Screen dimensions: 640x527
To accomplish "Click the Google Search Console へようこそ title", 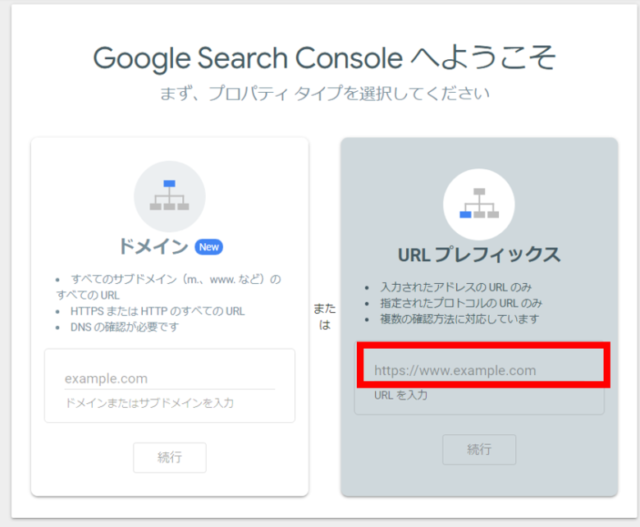I will pyautogui.click(x=324, y=58).
